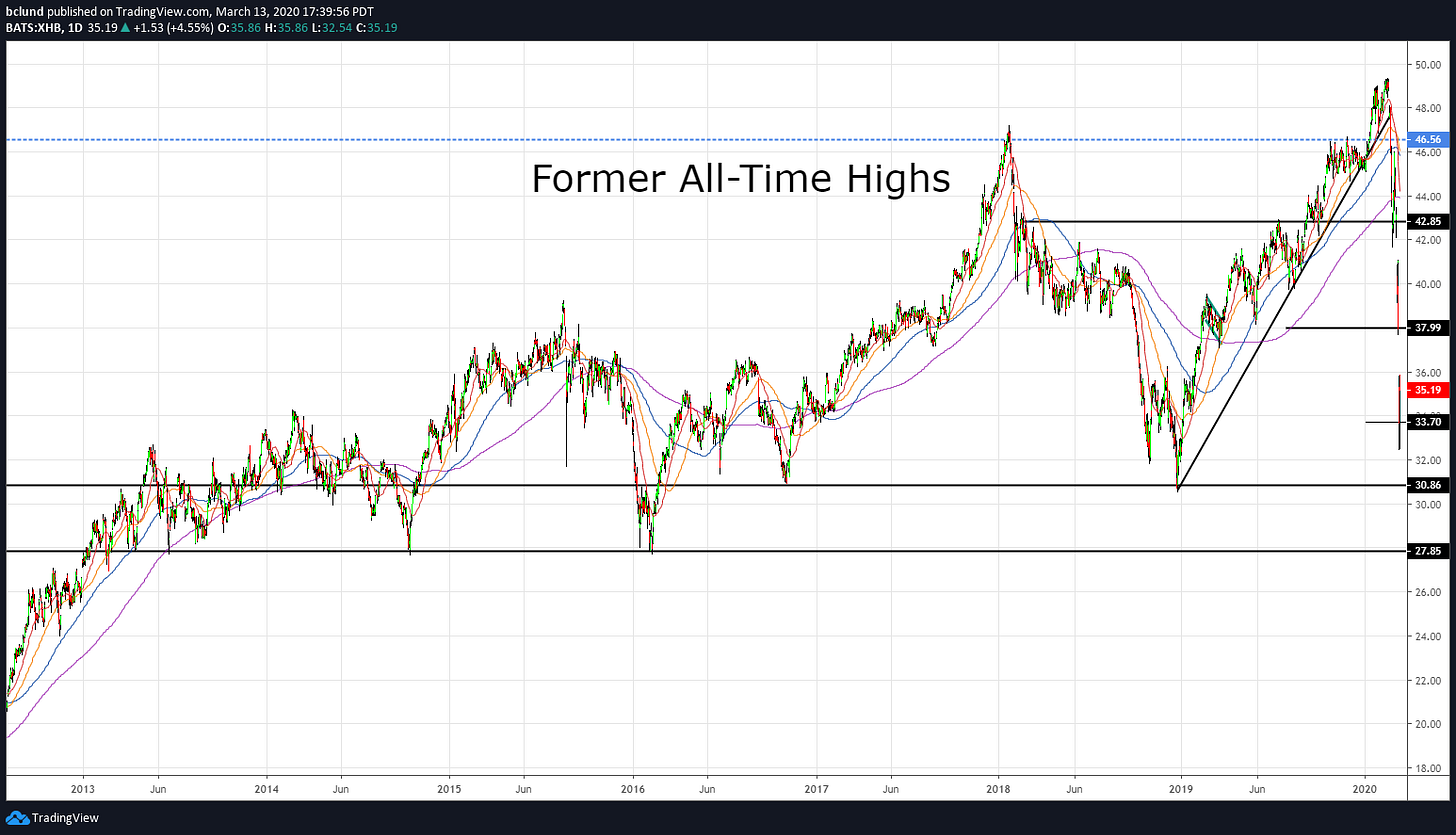Click the black 42.85 price level tag
Screen dimensions: 1456x835
click(x=1424, y=222)
